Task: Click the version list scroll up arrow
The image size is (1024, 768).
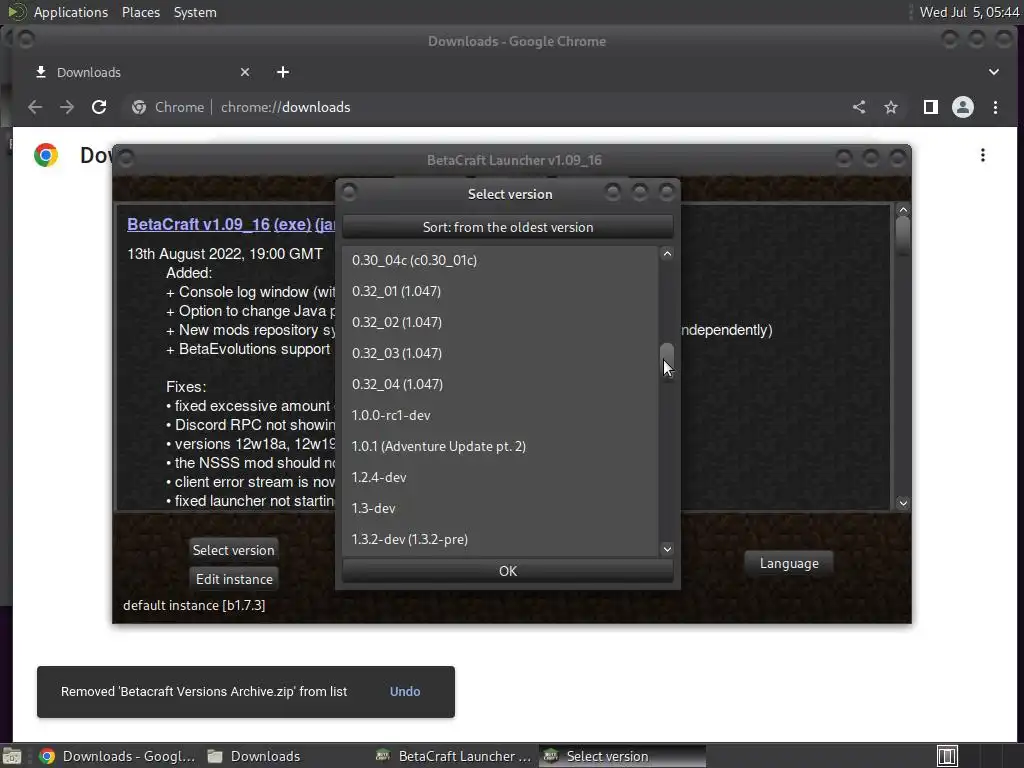Action: (667, 253)
